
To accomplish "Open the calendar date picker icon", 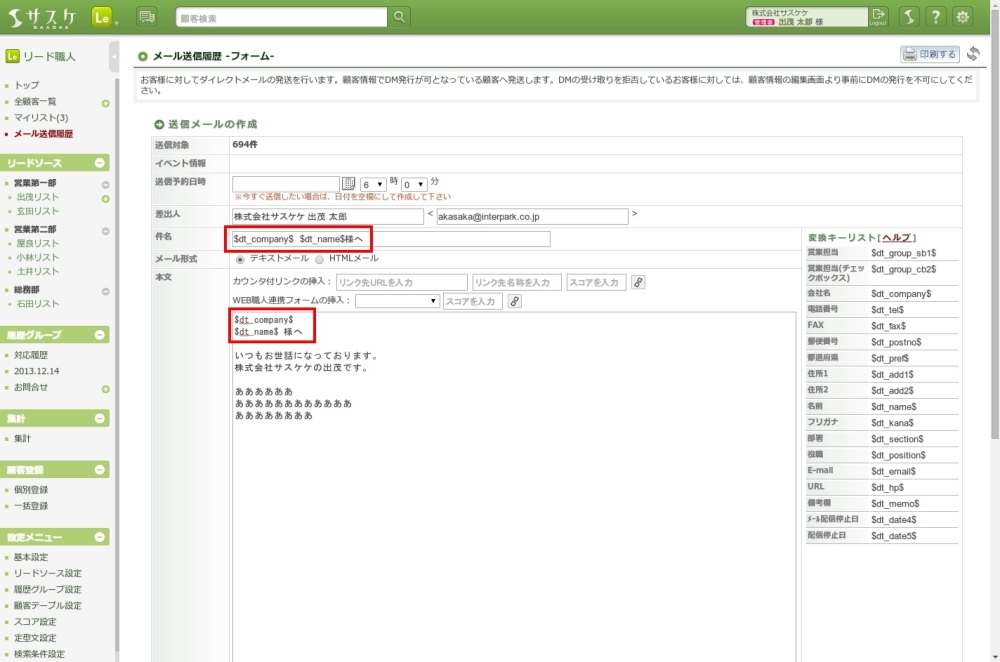I will coord(349,184).
